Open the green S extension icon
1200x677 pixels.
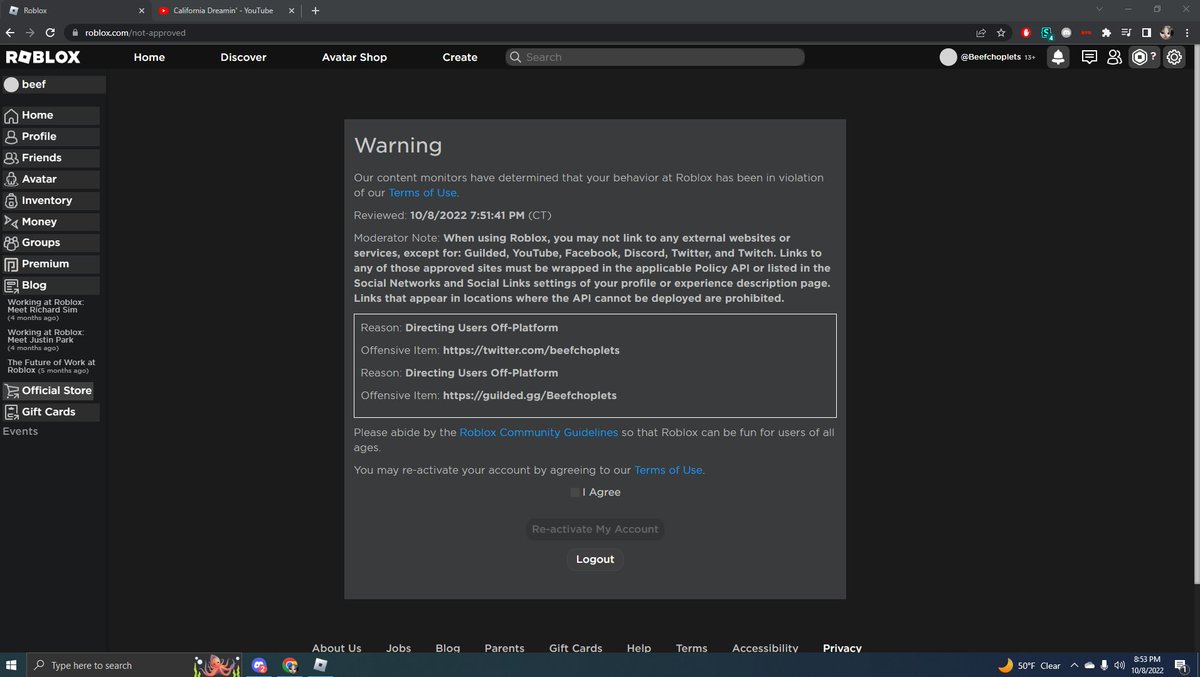coord(1046,32)
